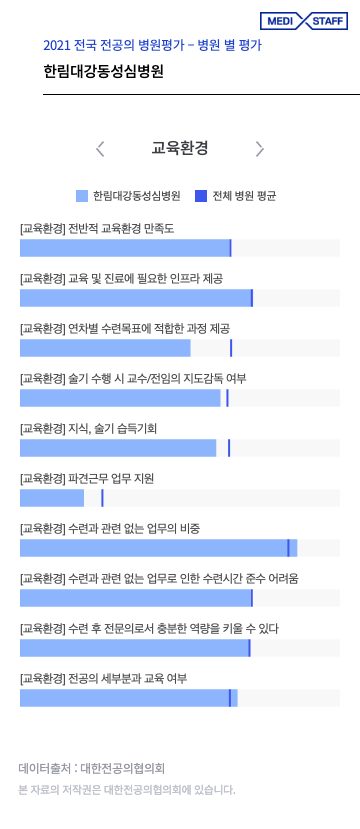Screen dimensions: 360x829
Task: Select the 교육환경 category heading
Action: tap(180, 149)
